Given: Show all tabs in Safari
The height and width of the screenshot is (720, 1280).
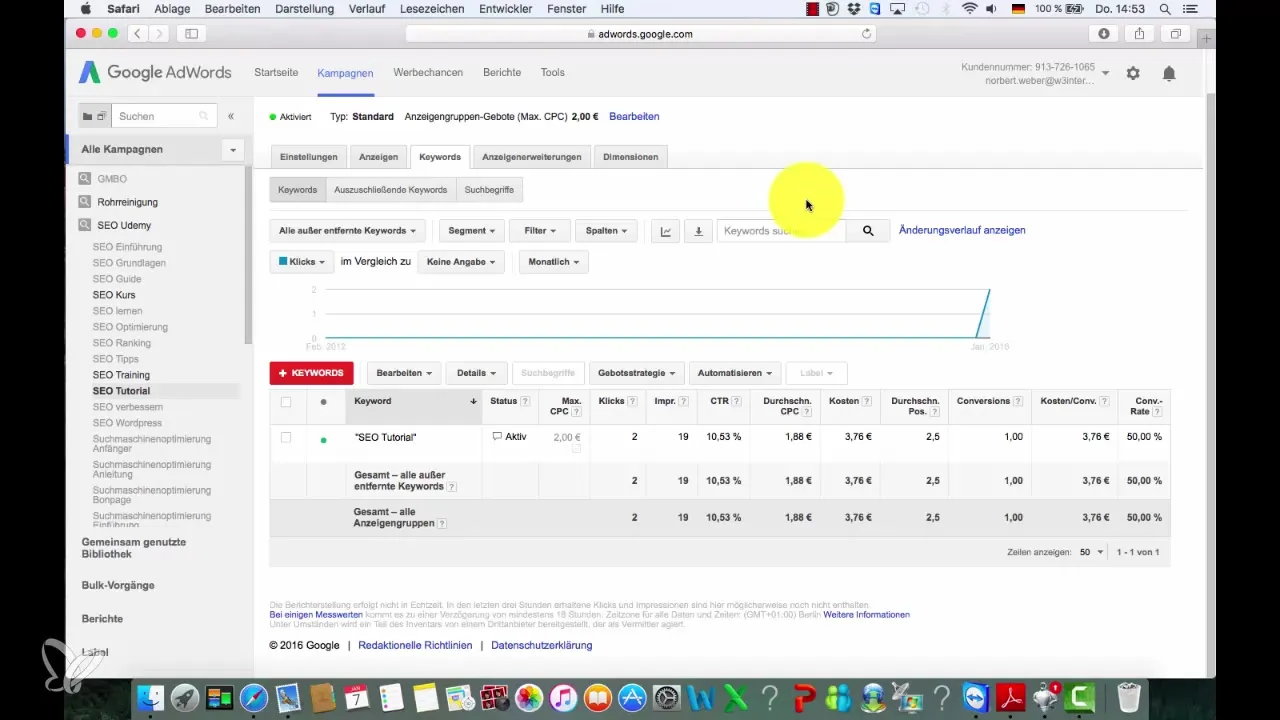Looking at the screenshot, I should pos(1176,33).
